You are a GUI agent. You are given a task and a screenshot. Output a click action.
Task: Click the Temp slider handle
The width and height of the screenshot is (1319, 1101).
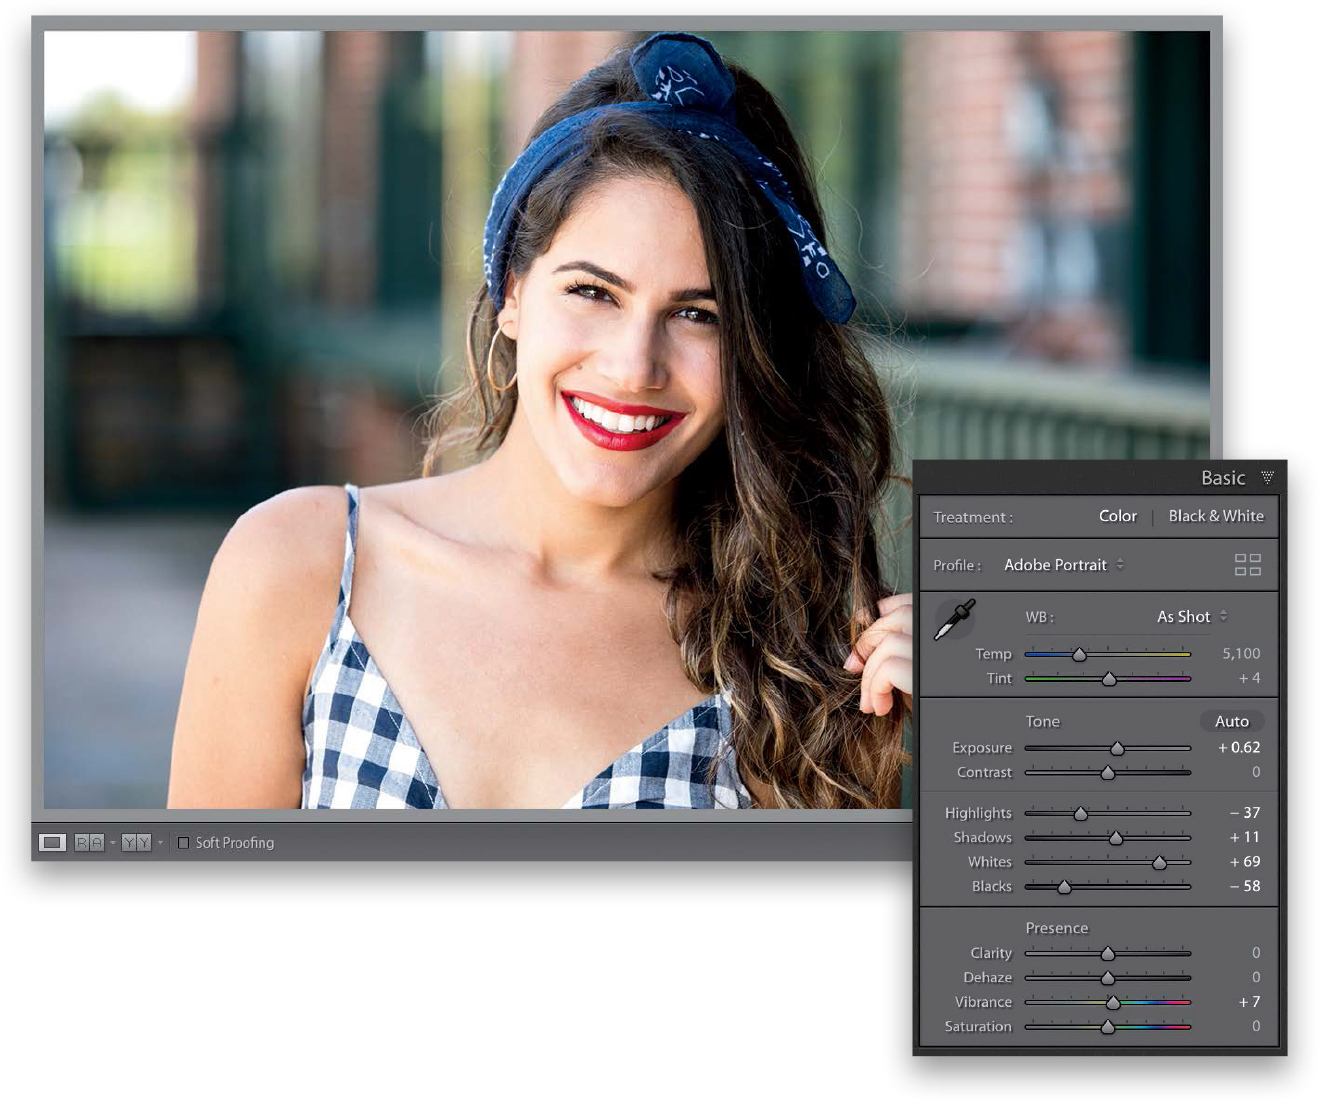(x=1079, y=655)
